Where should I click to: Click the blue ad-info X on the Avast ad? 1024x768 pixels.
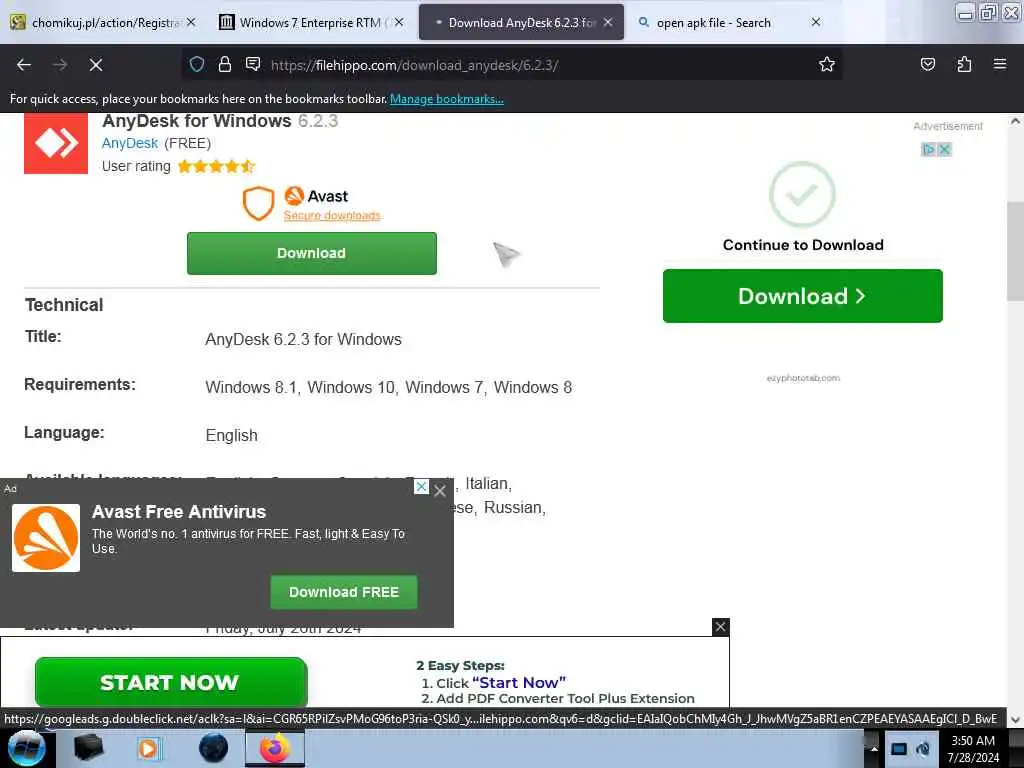point(422,487)
